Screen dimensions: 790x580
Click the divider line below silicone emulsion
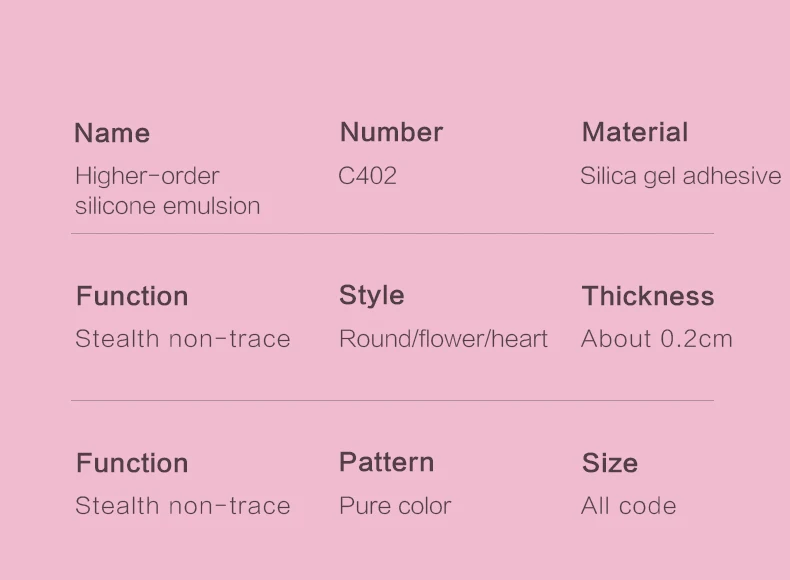click(x=392, y=233)
